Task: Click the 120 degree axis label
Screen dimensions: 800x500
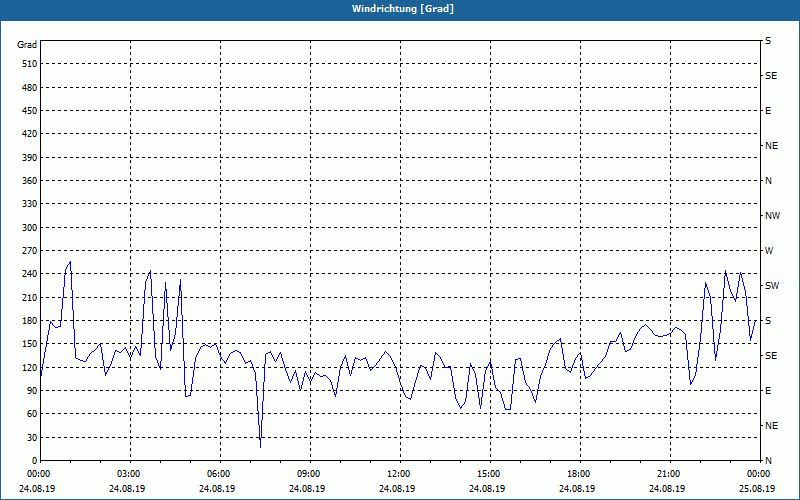Action: click(x=31, y=367)
